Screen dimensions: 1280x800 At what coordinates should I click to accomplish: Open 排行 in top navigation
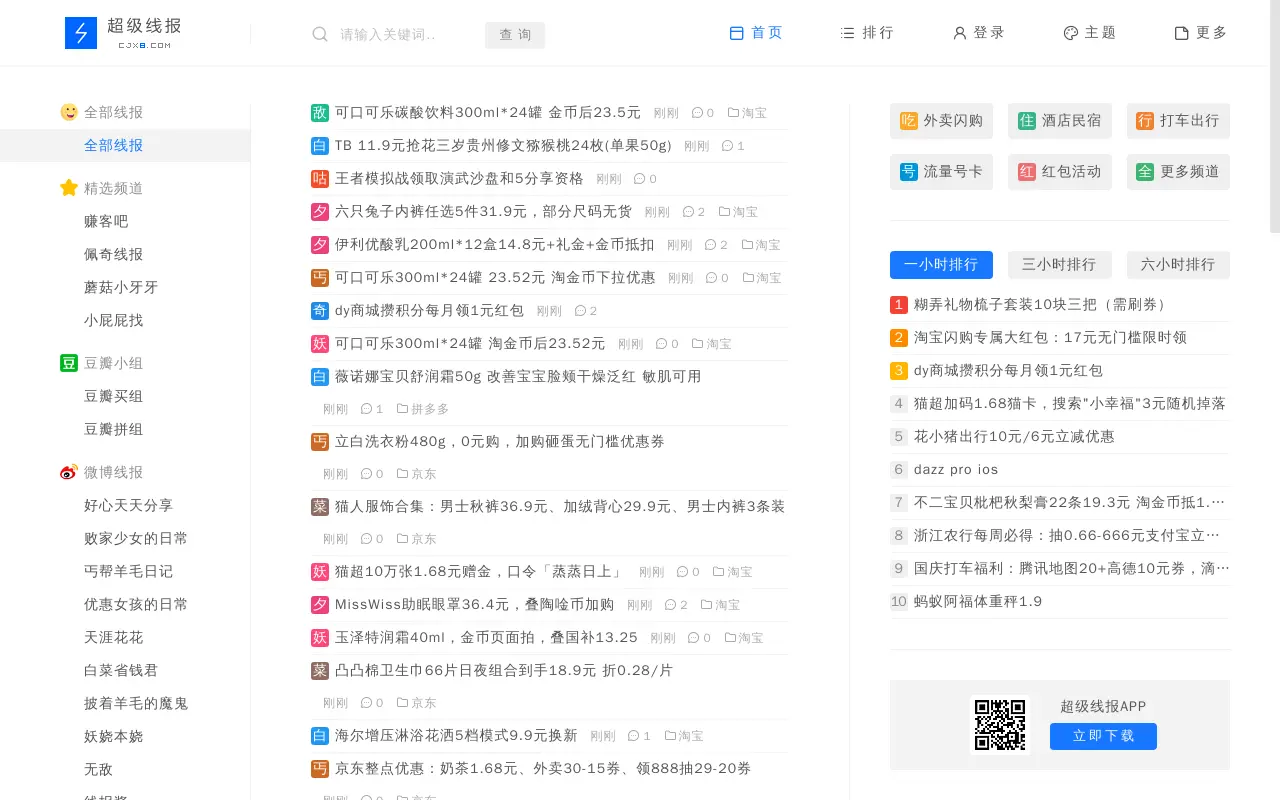click(867, 33)
